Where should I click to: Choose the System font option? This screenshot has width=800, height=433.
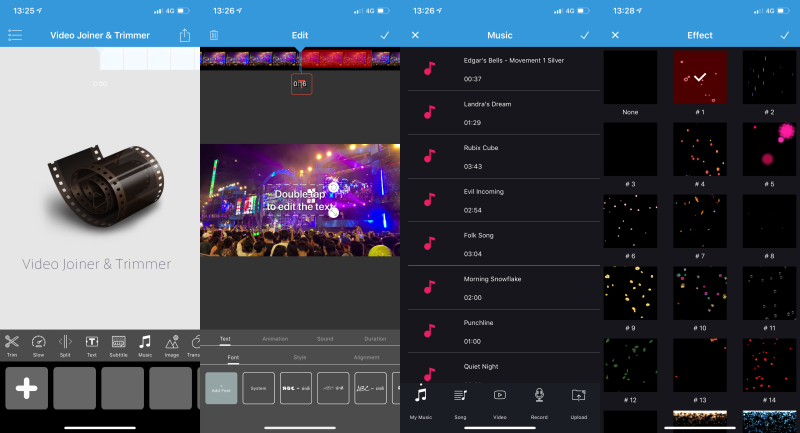tap(258, 388)
